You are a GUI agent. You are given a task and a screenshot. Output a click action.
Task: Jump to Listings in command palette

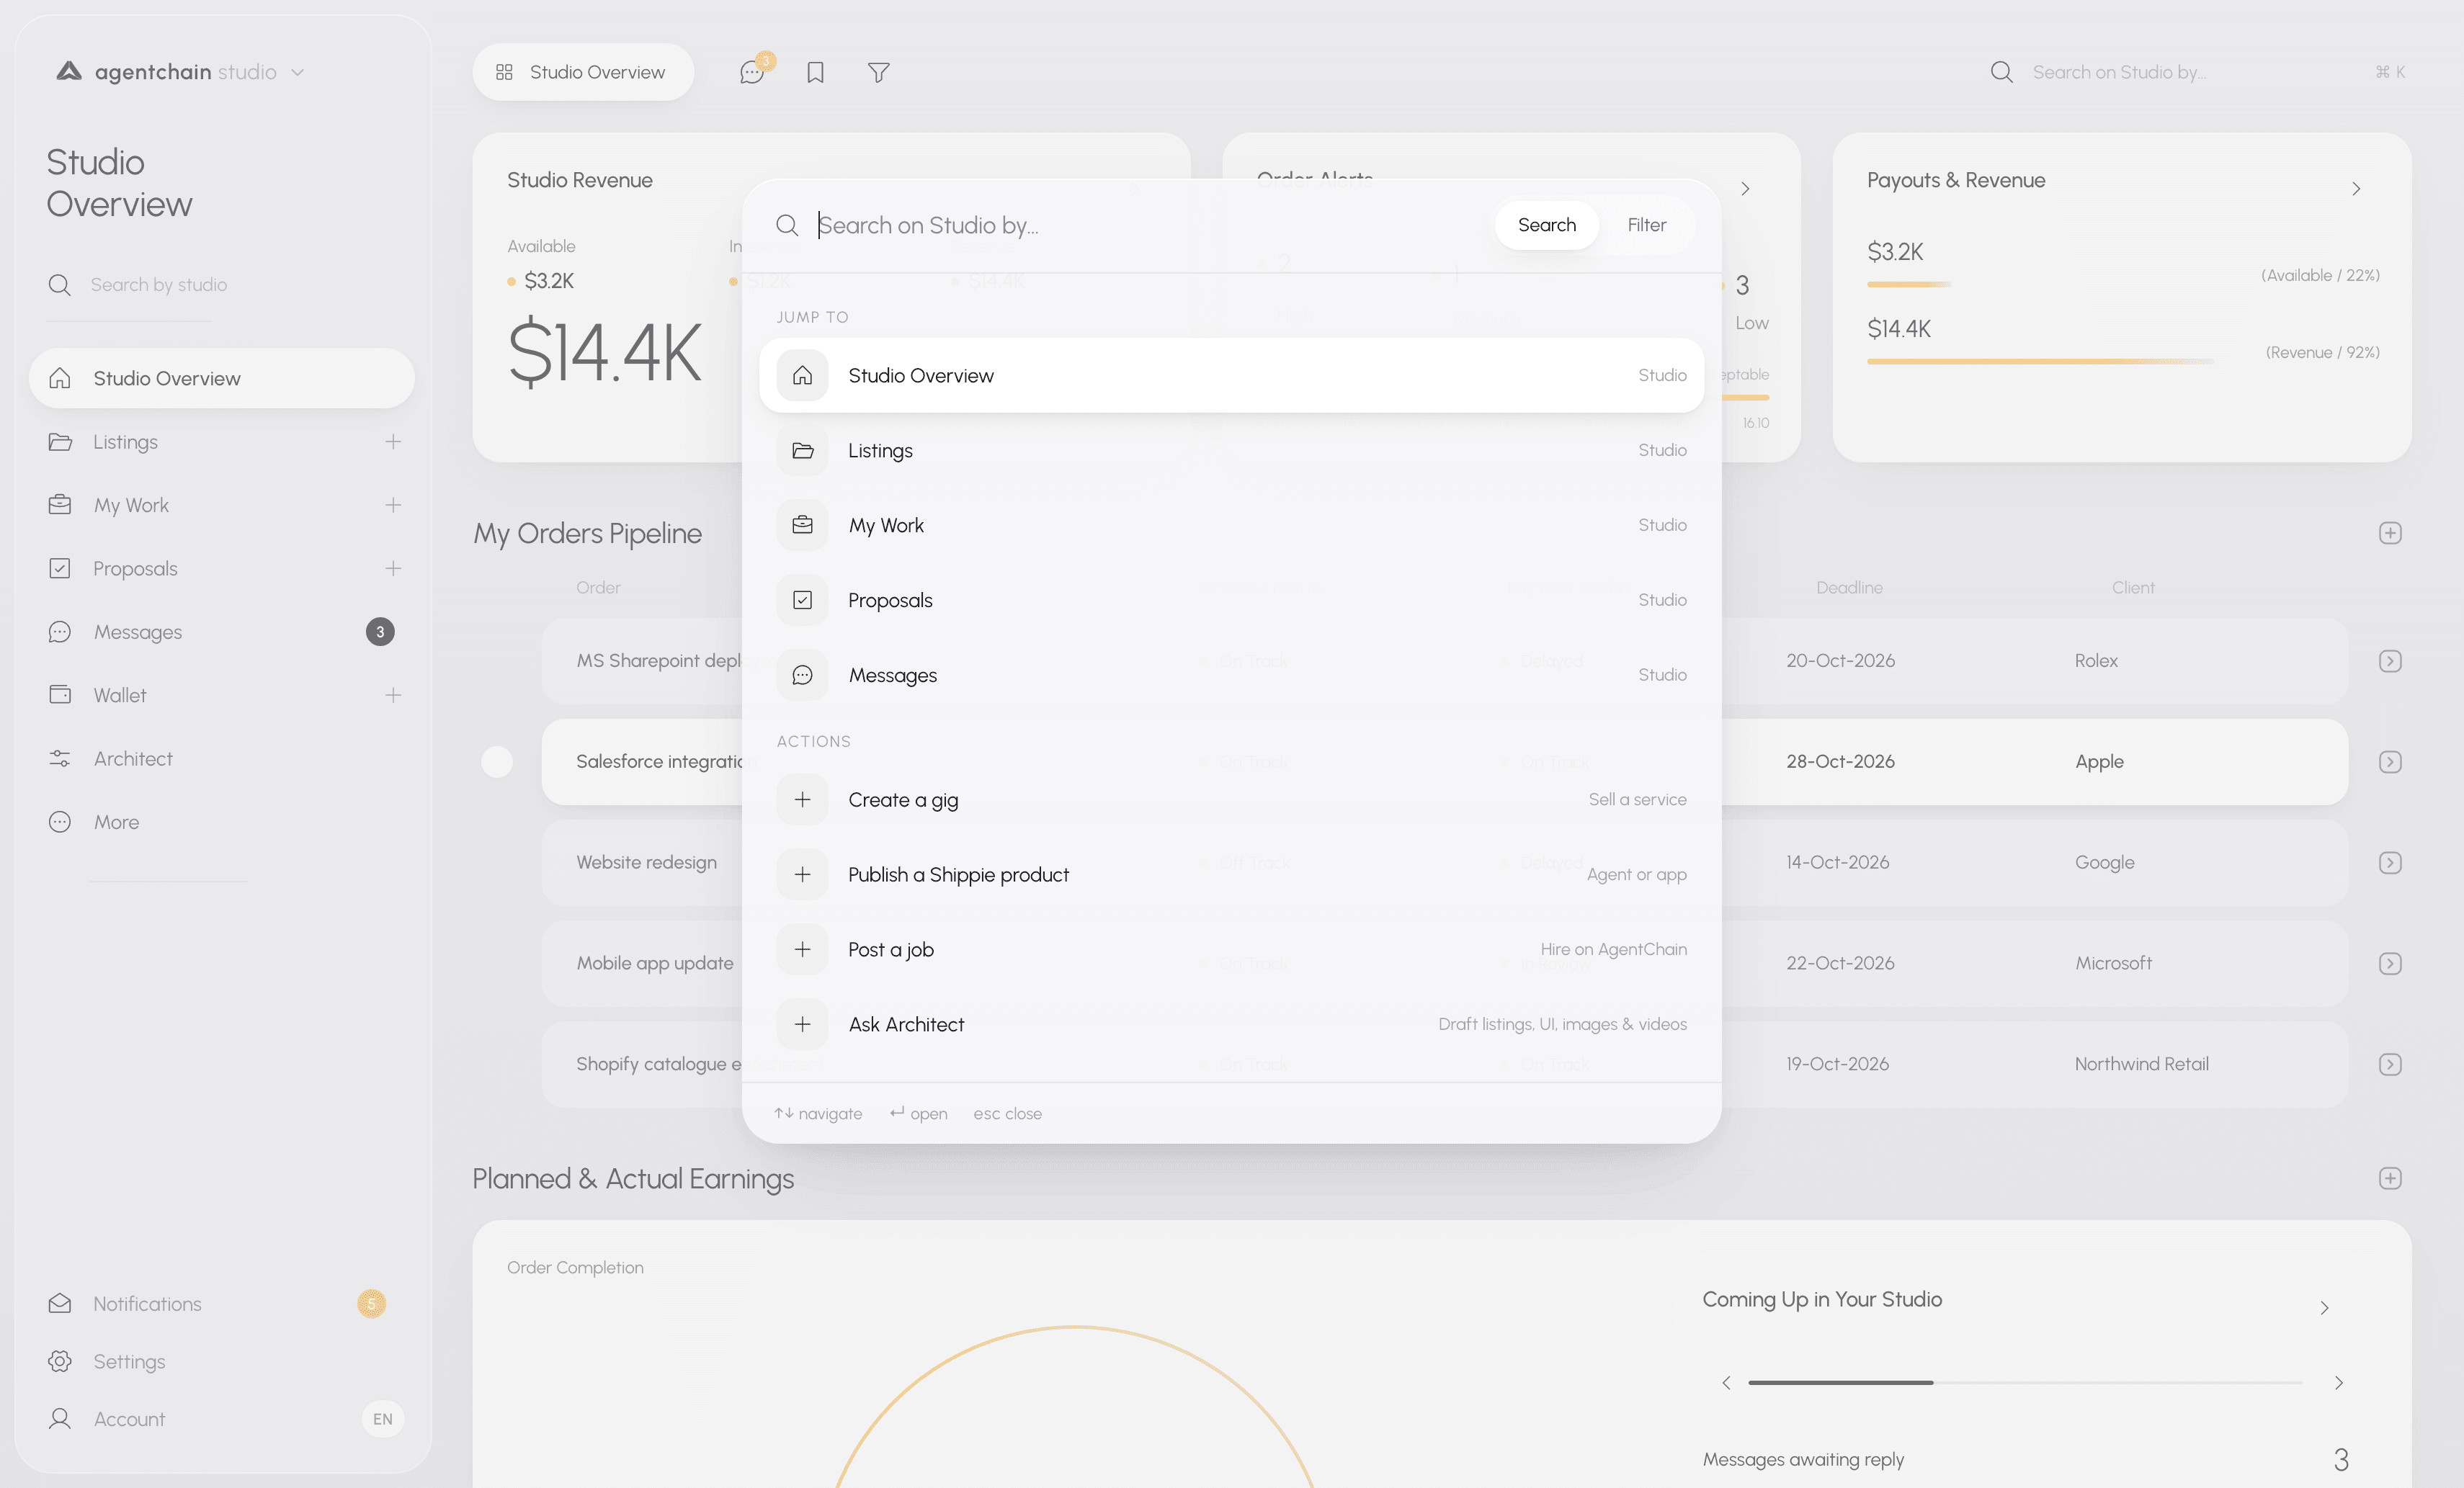tap(1231, 450)
